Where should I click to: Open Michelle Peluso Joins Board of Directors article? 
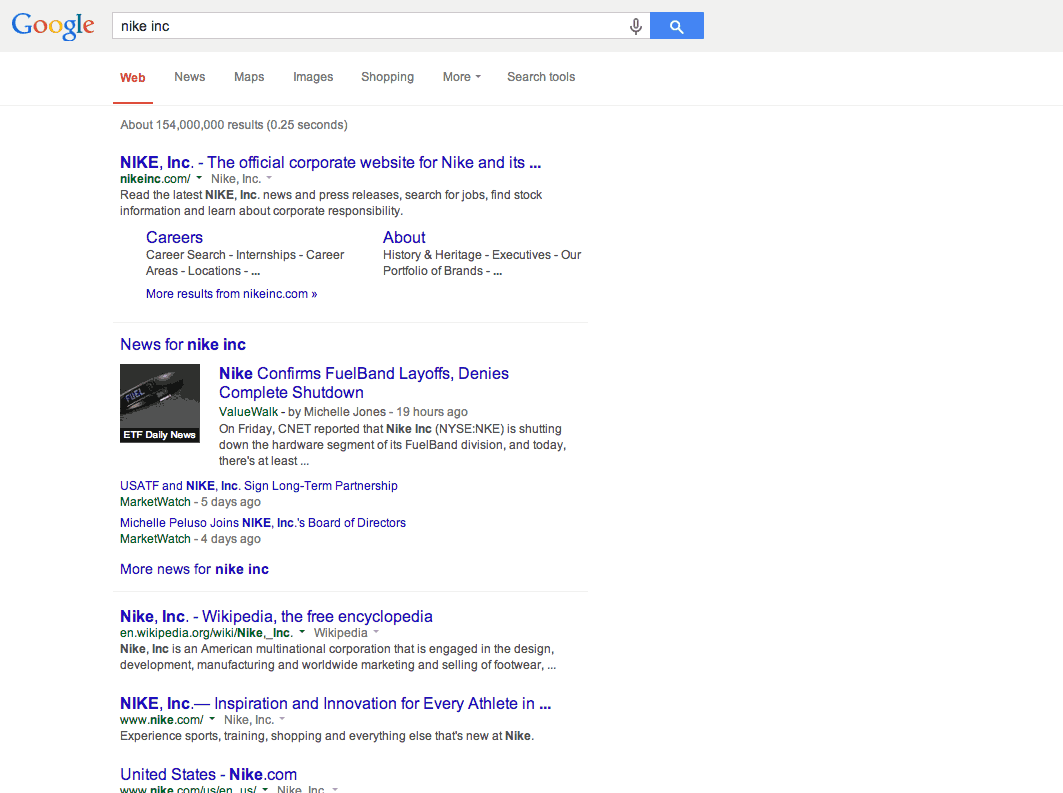click(x=262, y=523)
